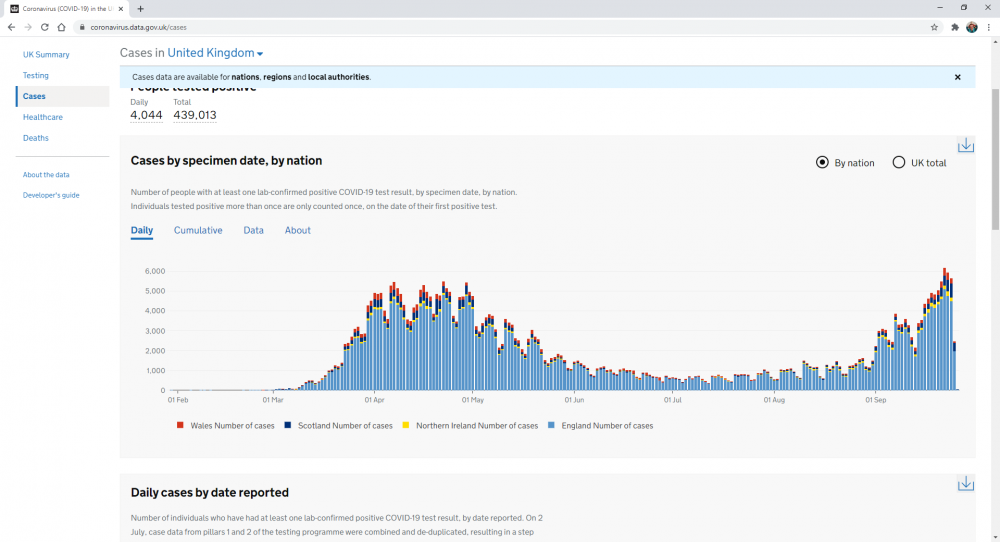Image resolution: width=1000 pixels, height=542 pixels.
Task: Click the local authorities link in the banner
Action: (338, 77)
